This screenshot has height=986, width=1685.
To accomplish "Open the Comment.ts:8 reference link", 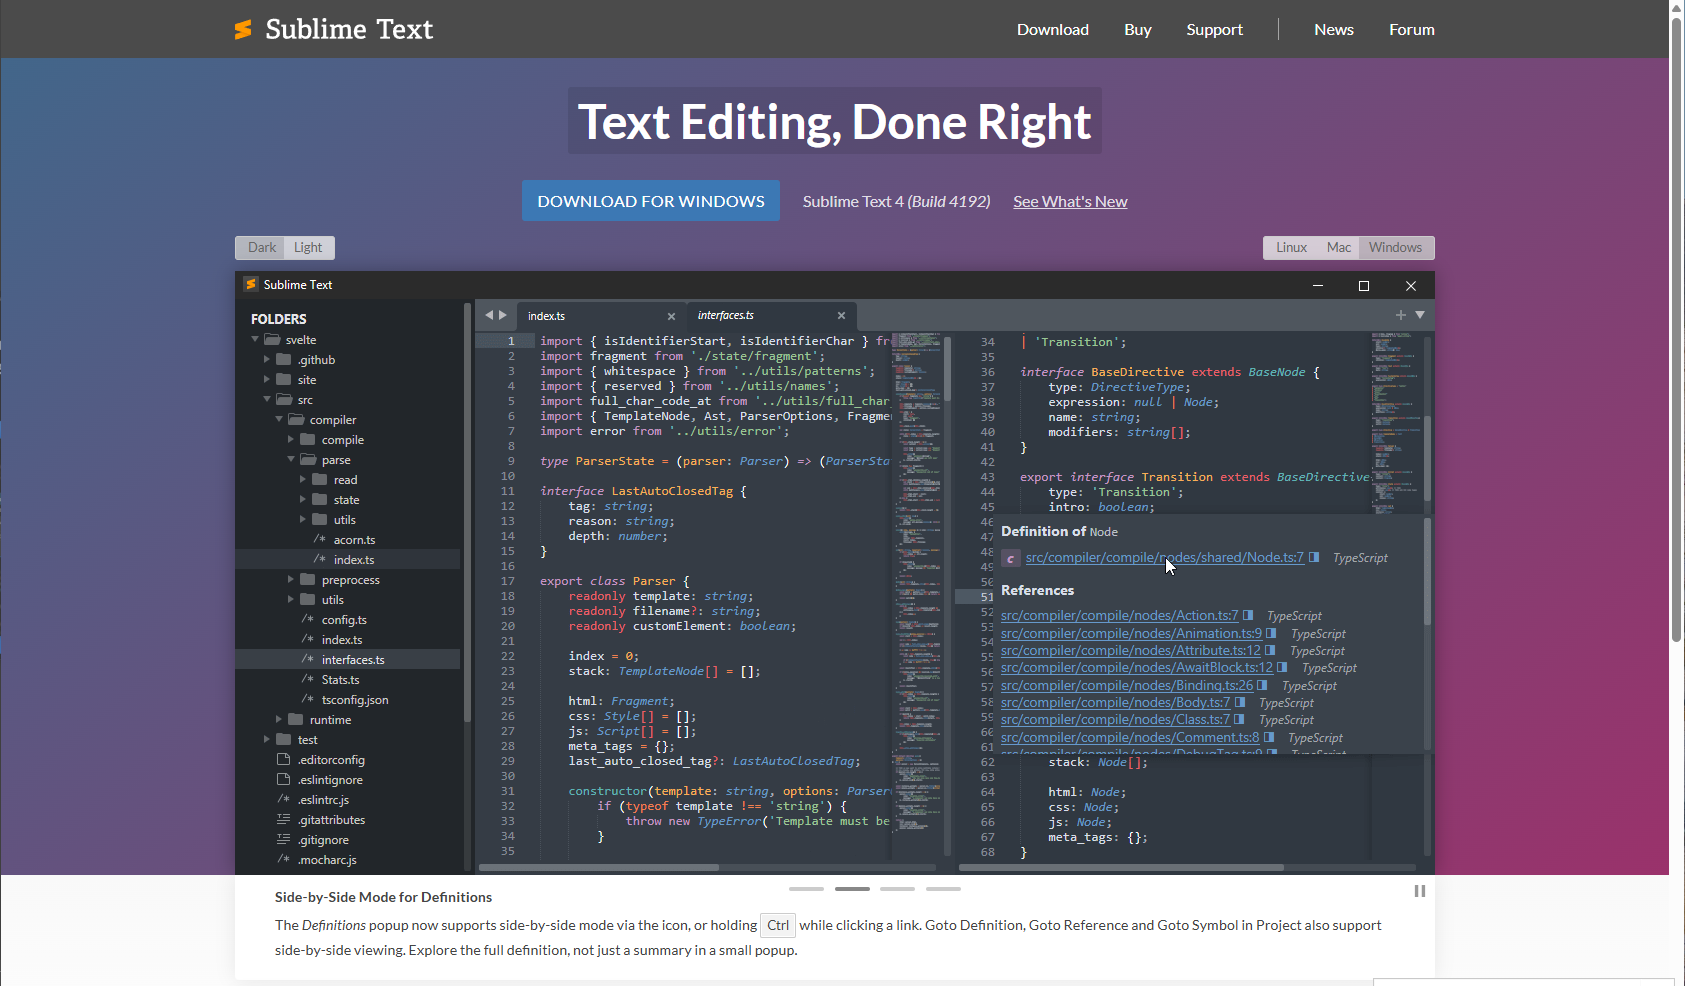I will [x=1130, y=737].
